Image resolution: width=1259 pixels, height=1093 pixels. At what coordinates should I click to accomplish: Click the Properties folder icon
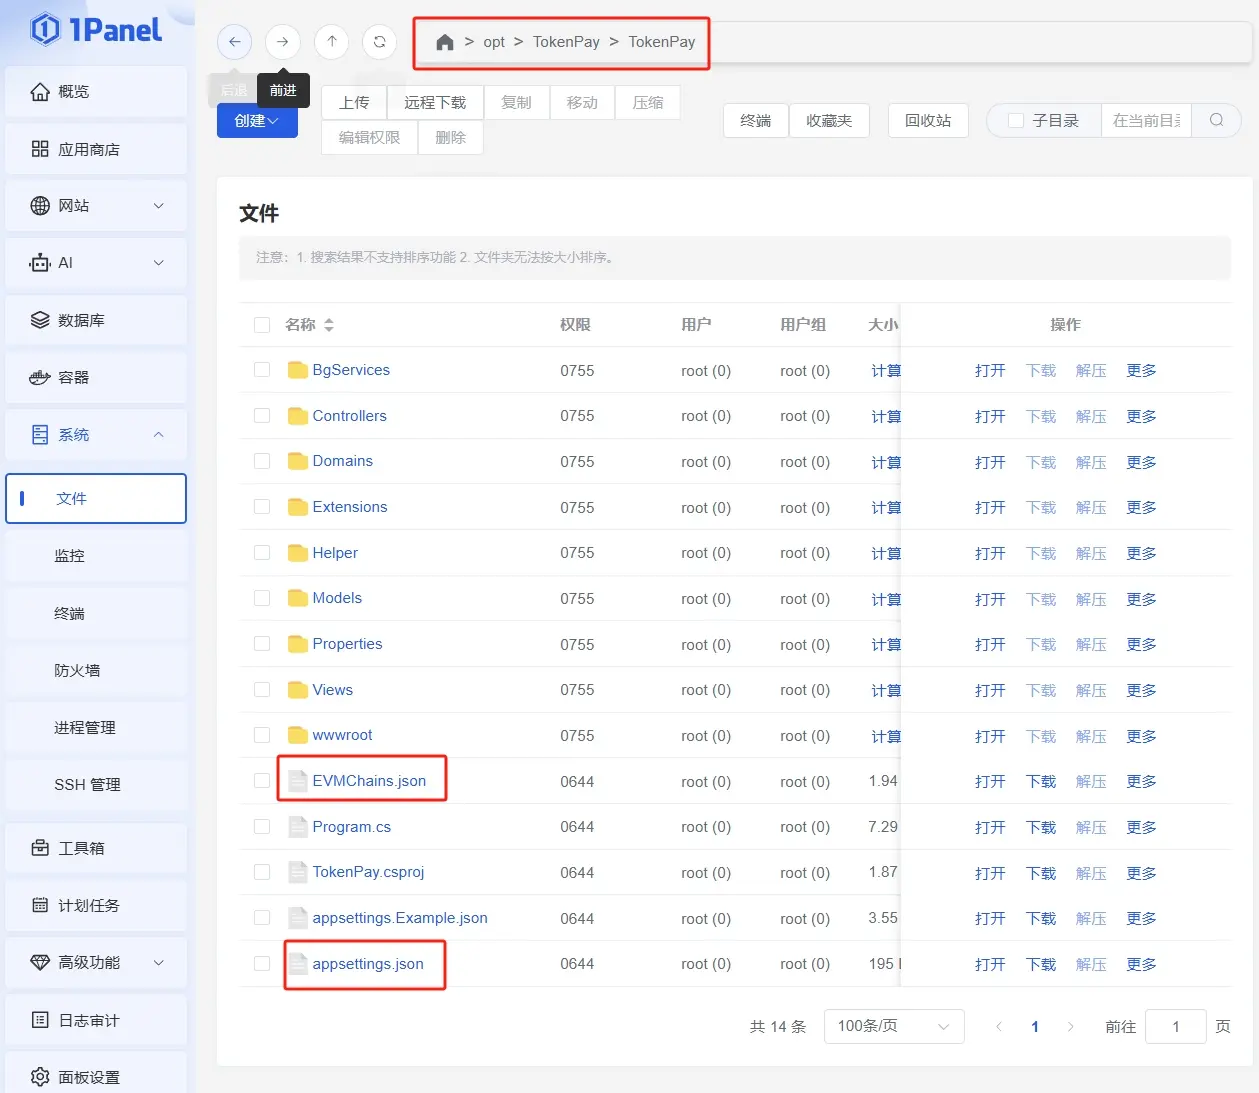[x=297, y=644]
